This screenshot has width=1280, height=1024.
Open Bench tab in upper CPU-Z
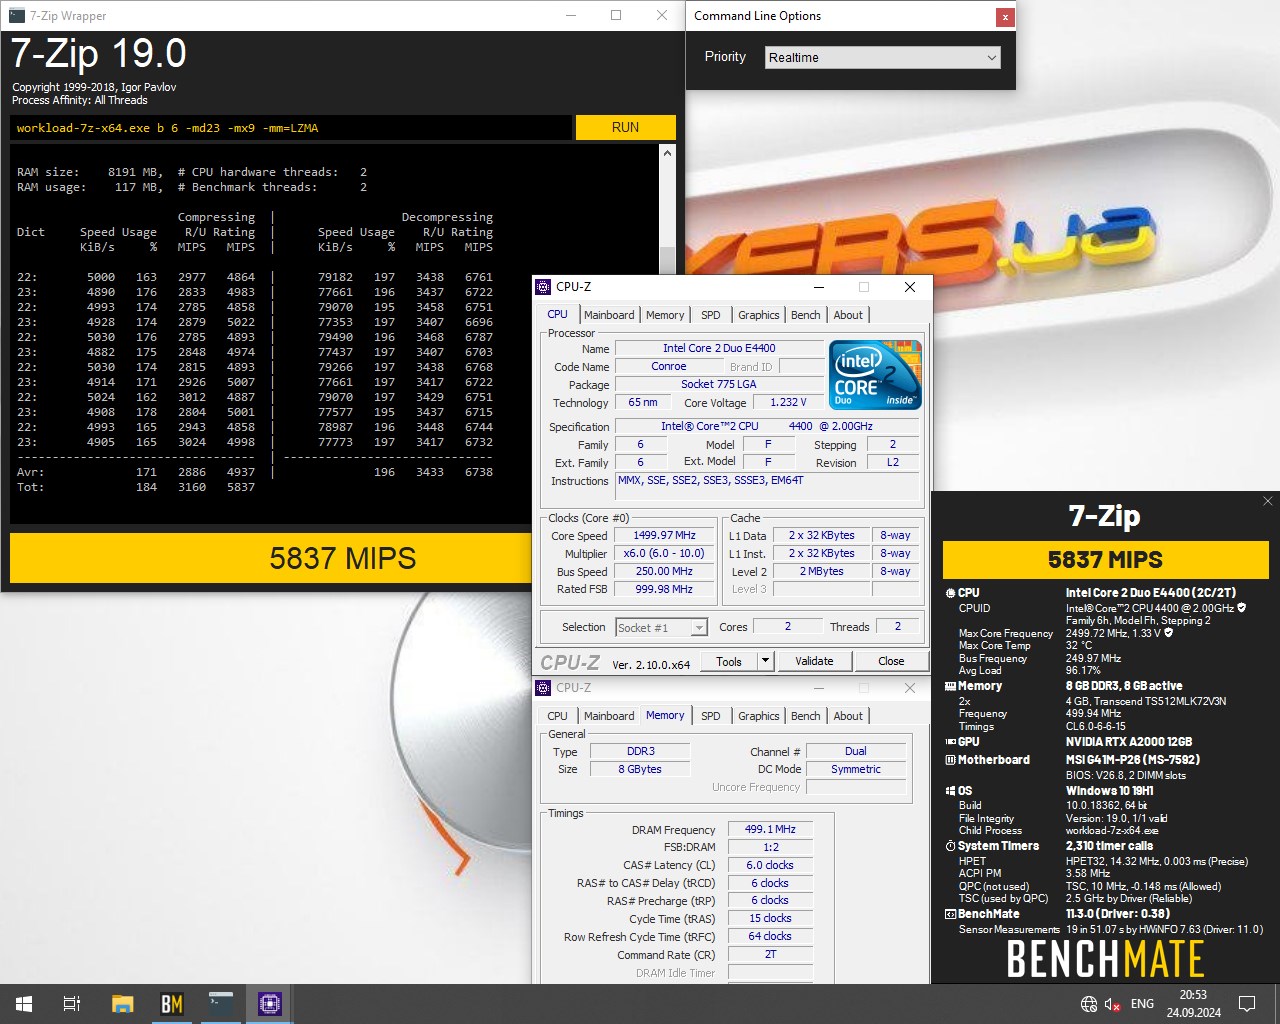pyautogui.click(x=805, y=315)
